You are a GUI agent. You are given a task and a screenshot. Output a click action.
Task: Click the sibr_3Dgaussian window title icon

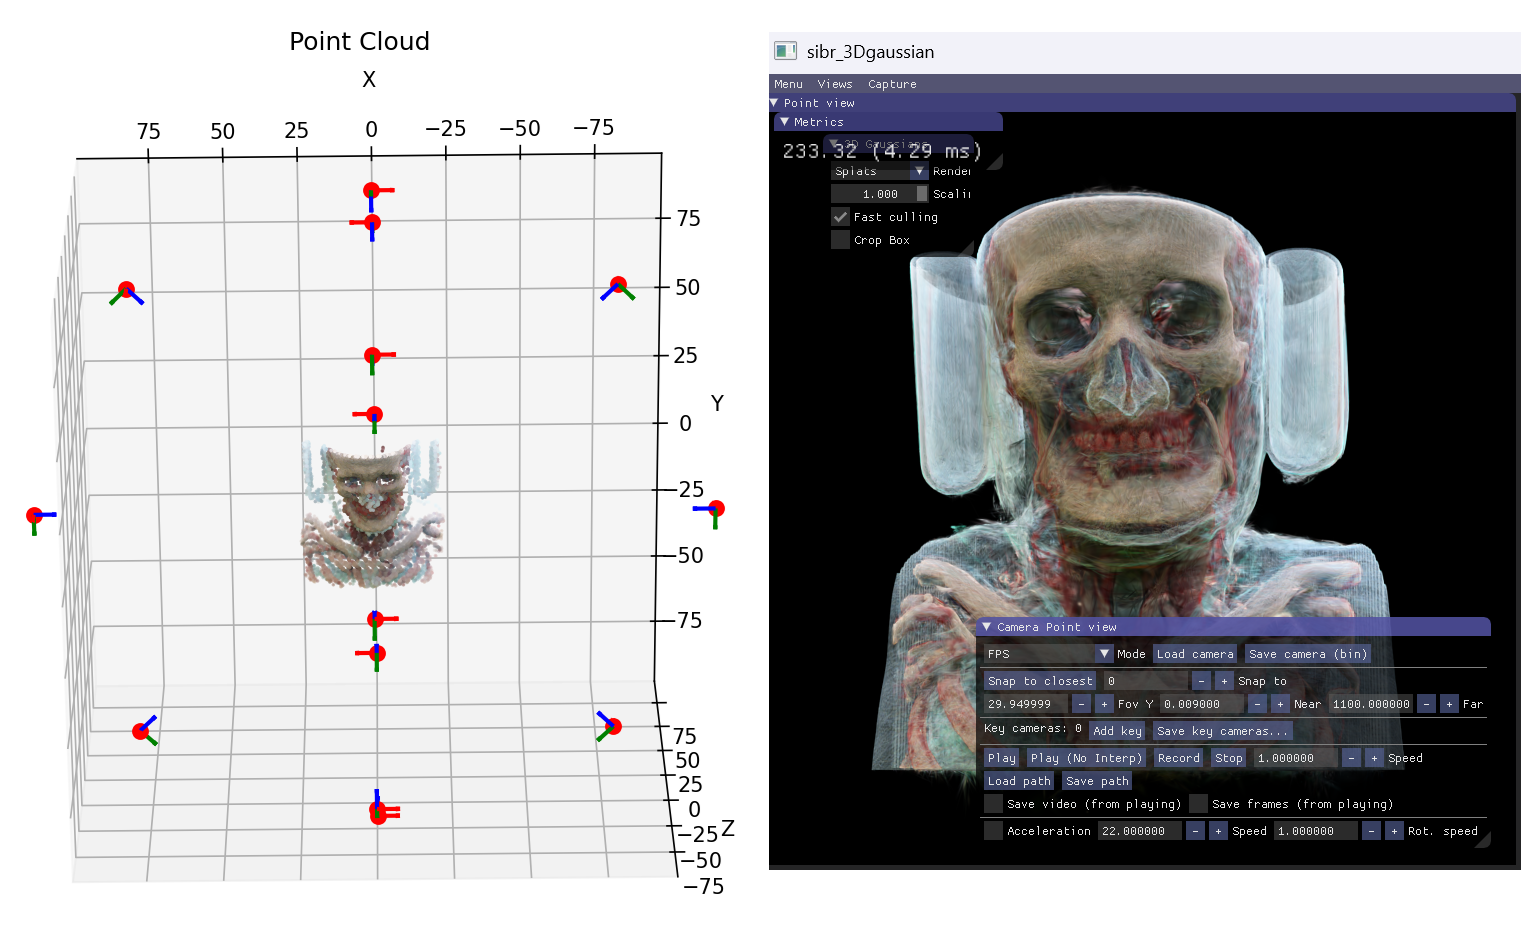tap(785, 51)
